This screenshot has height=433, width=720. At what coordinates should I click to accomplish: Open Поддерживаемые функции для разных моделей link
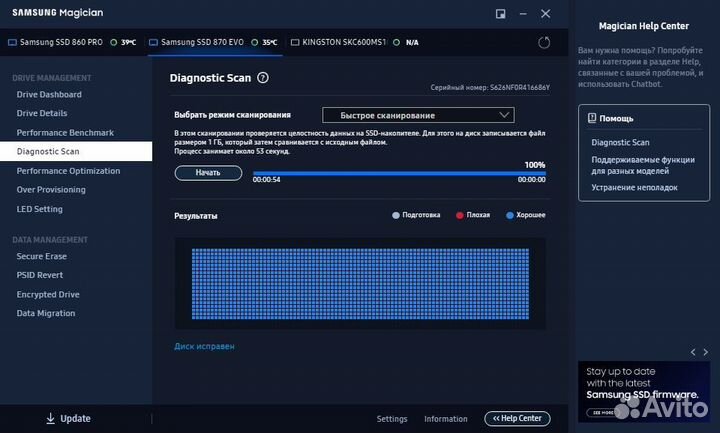[x=643, y=165]
